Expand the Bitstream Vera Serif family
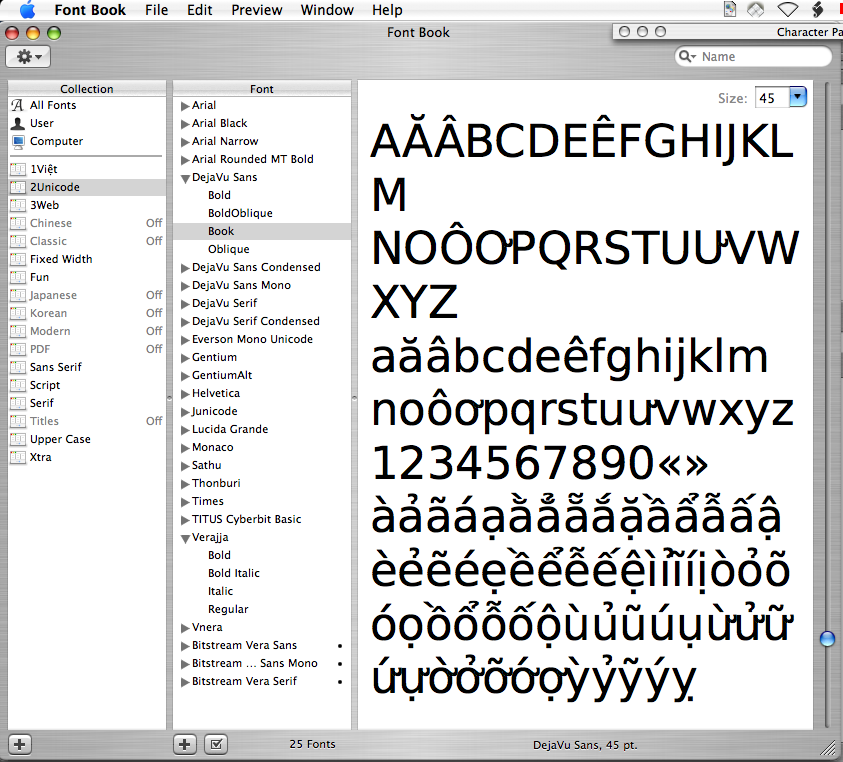 coord(185,682)
